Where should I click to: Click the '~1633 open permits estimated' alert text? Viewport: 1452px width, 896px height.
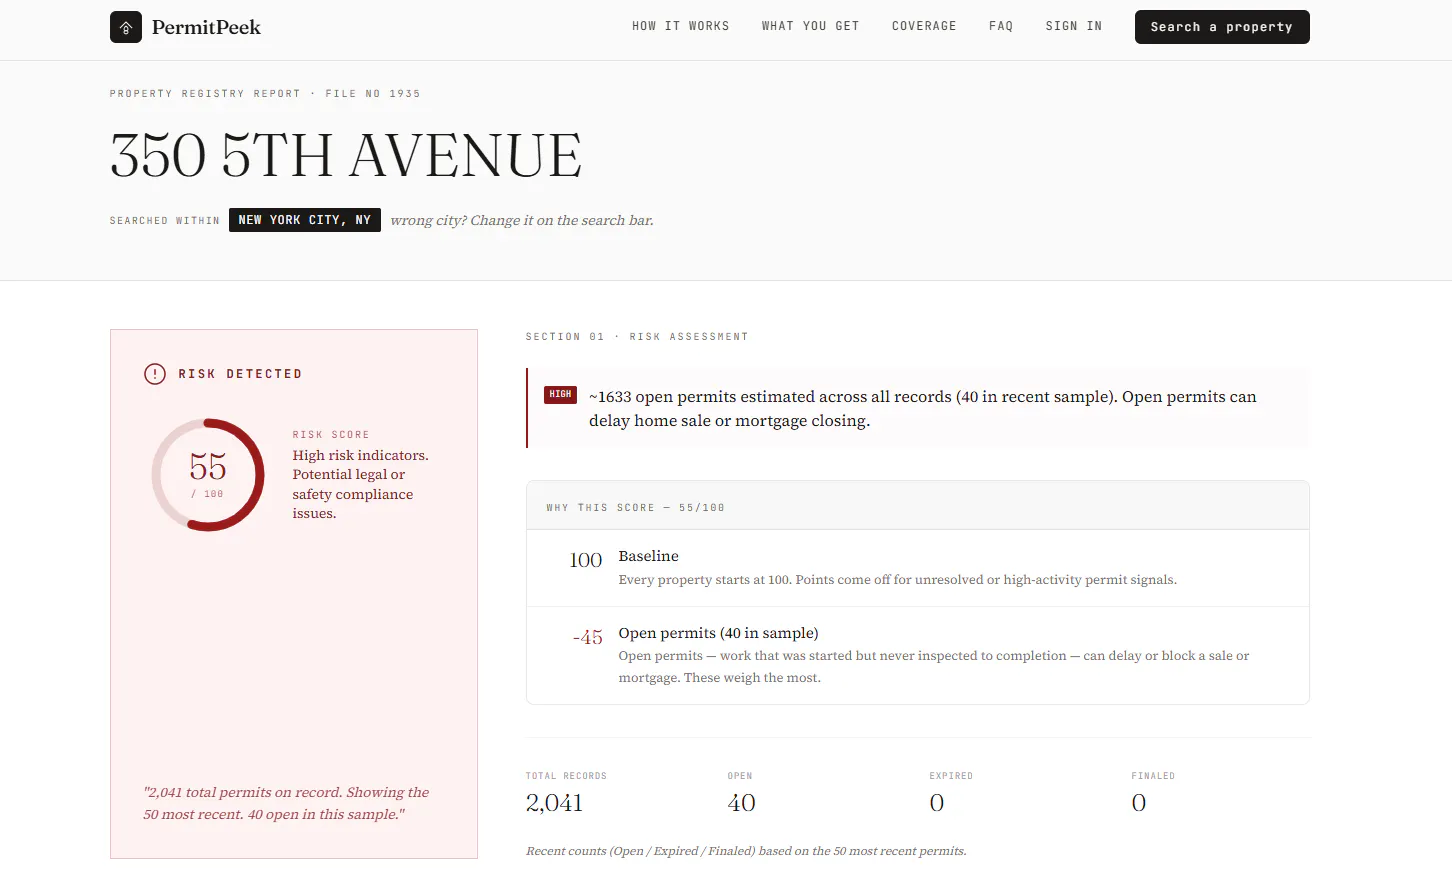923,408
